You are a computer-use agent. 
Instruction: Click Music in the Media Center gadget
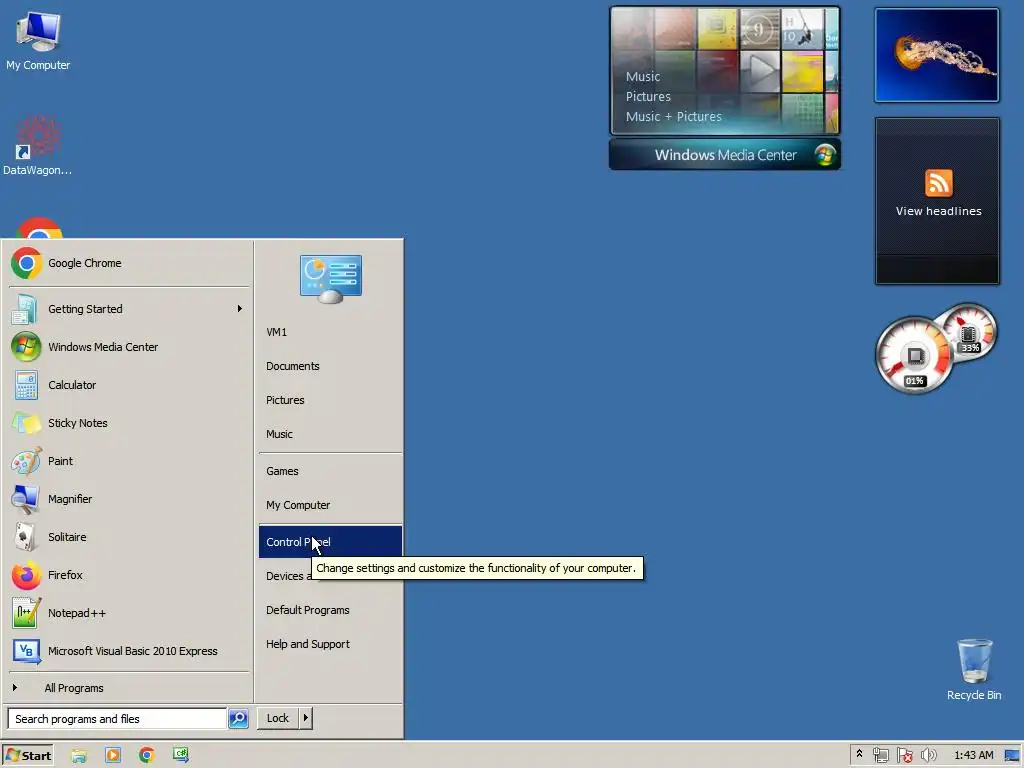click(643, 76)
